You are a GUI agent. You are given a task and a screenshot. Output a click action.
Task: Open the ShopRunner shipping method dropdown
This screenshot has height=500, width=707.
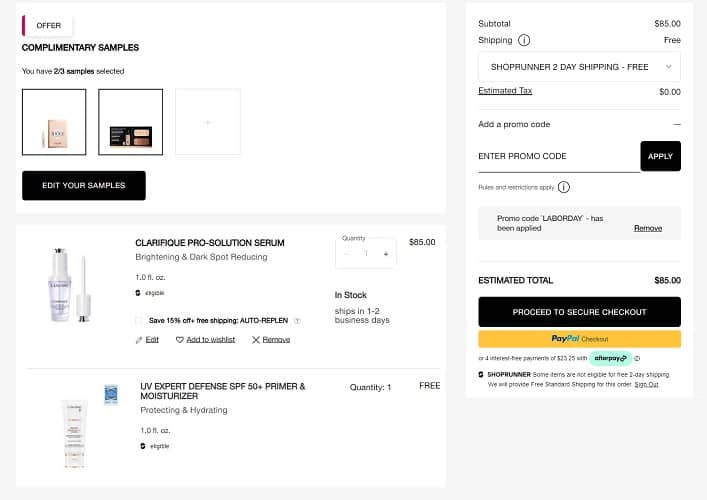[579, 67]
